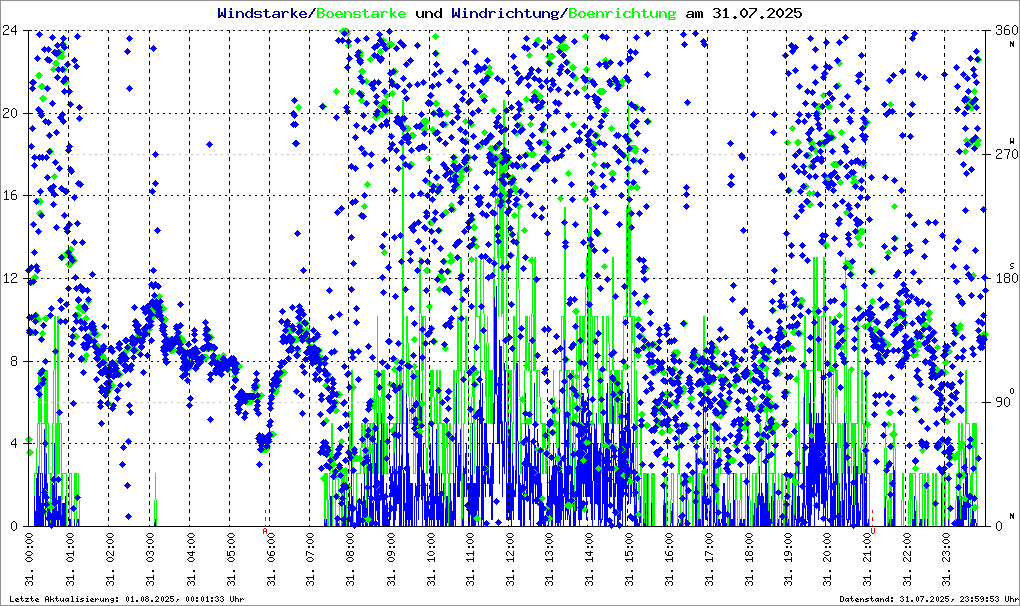Click the left axis value 8

(x=13, y=361)
